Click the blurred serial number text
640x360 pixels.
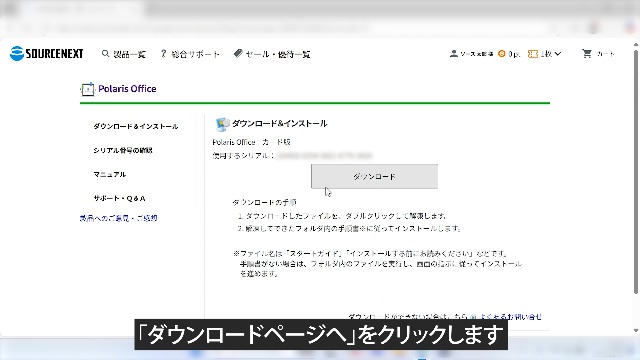tap(324, 156)
